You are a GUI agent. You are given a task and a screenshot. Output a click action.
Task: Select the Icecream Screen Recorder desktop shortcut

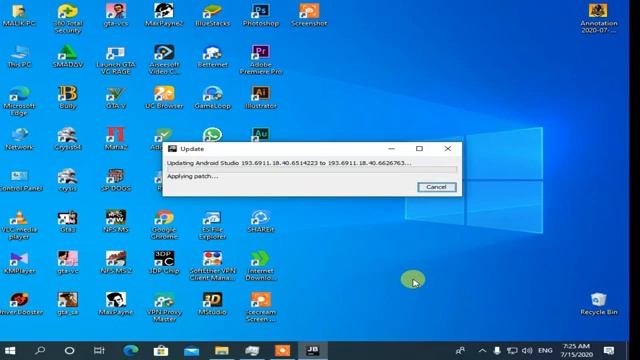[260, 307]
